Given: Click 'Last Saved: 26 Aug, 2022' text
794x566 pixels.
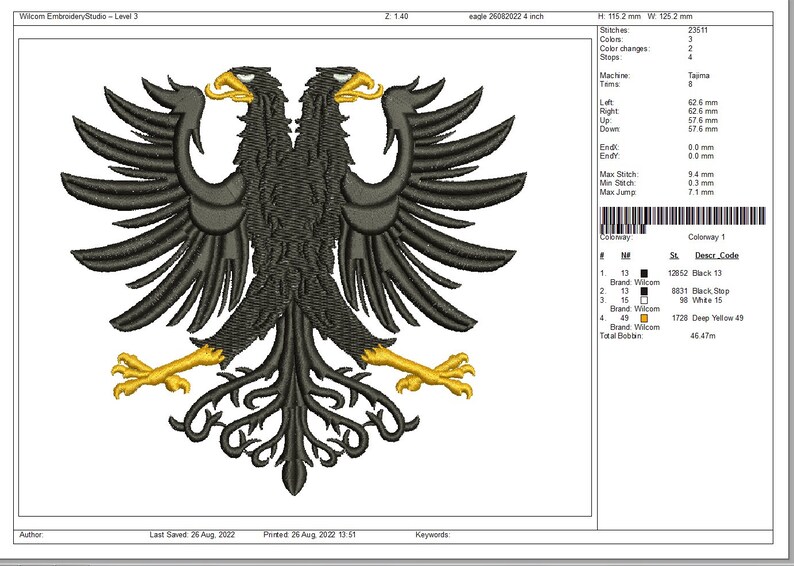Looking at the screenshot, I should click(192, 535).
